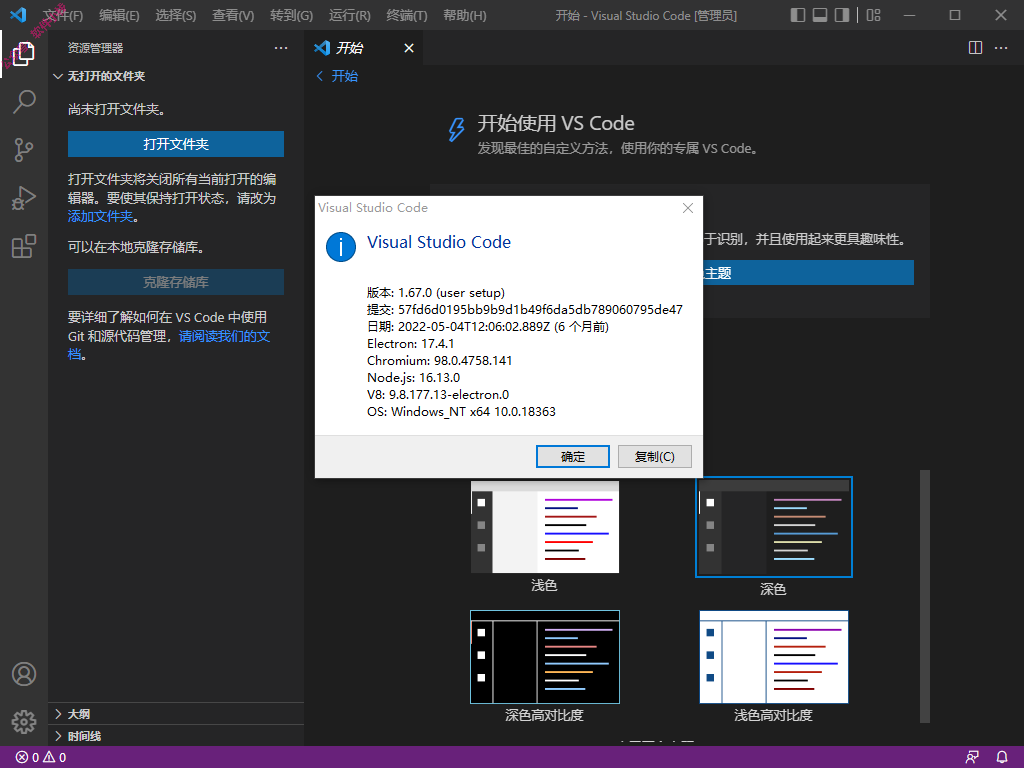The image size is (1024, 768).
Task: Click the 开始使用 VS Code heading
Action: [x=556, y=123]
